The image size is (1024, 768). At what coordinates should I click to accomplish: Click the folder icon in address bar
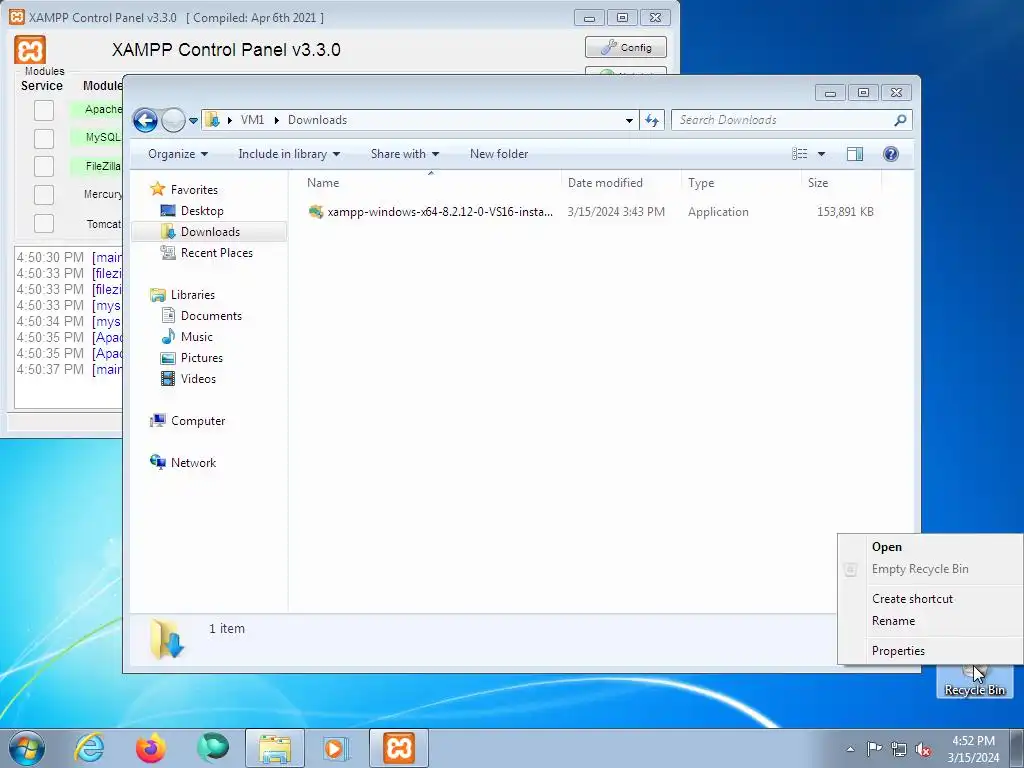point(212,120)
